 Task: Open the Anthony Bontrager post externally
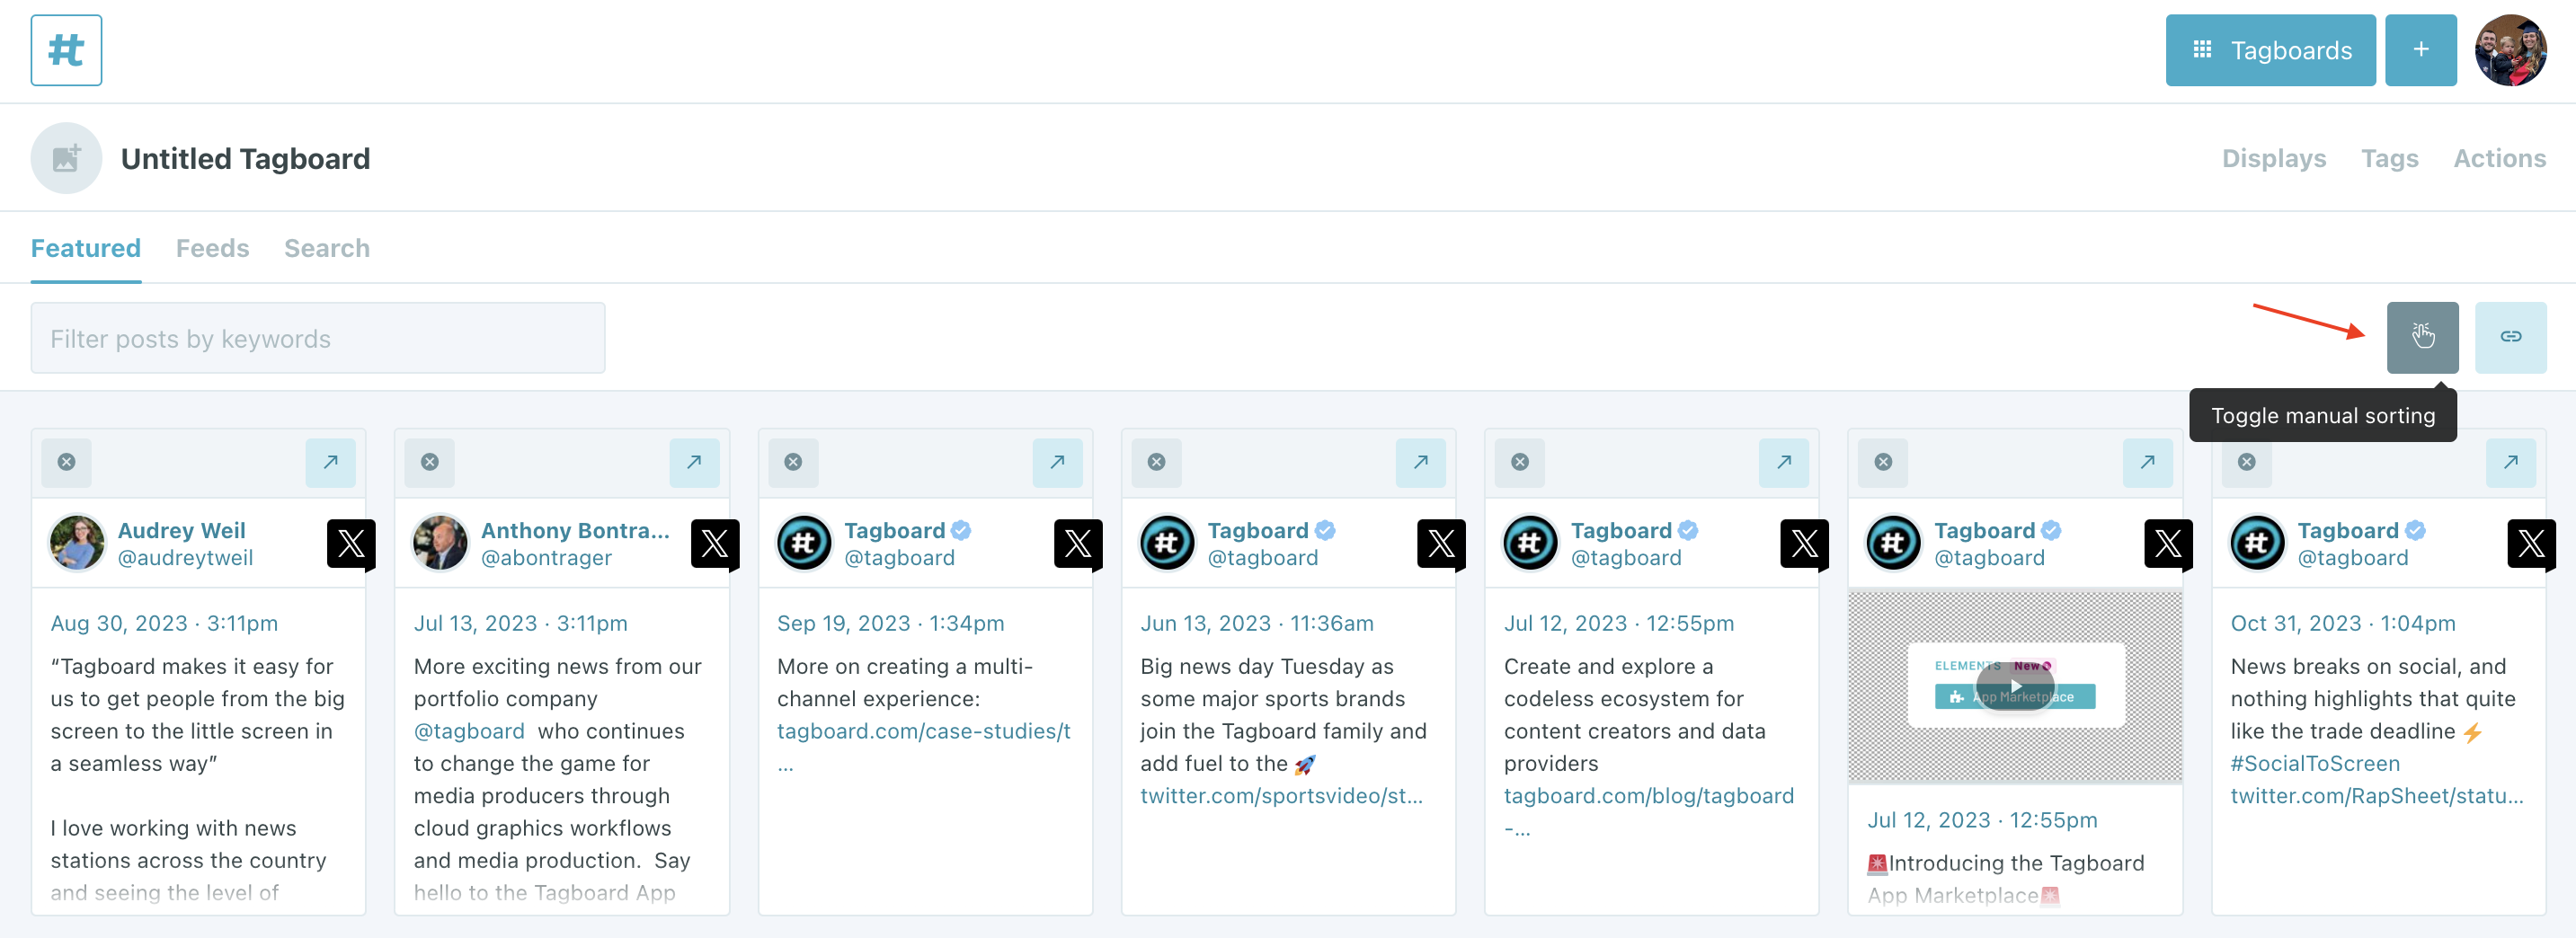coord(694,462)
